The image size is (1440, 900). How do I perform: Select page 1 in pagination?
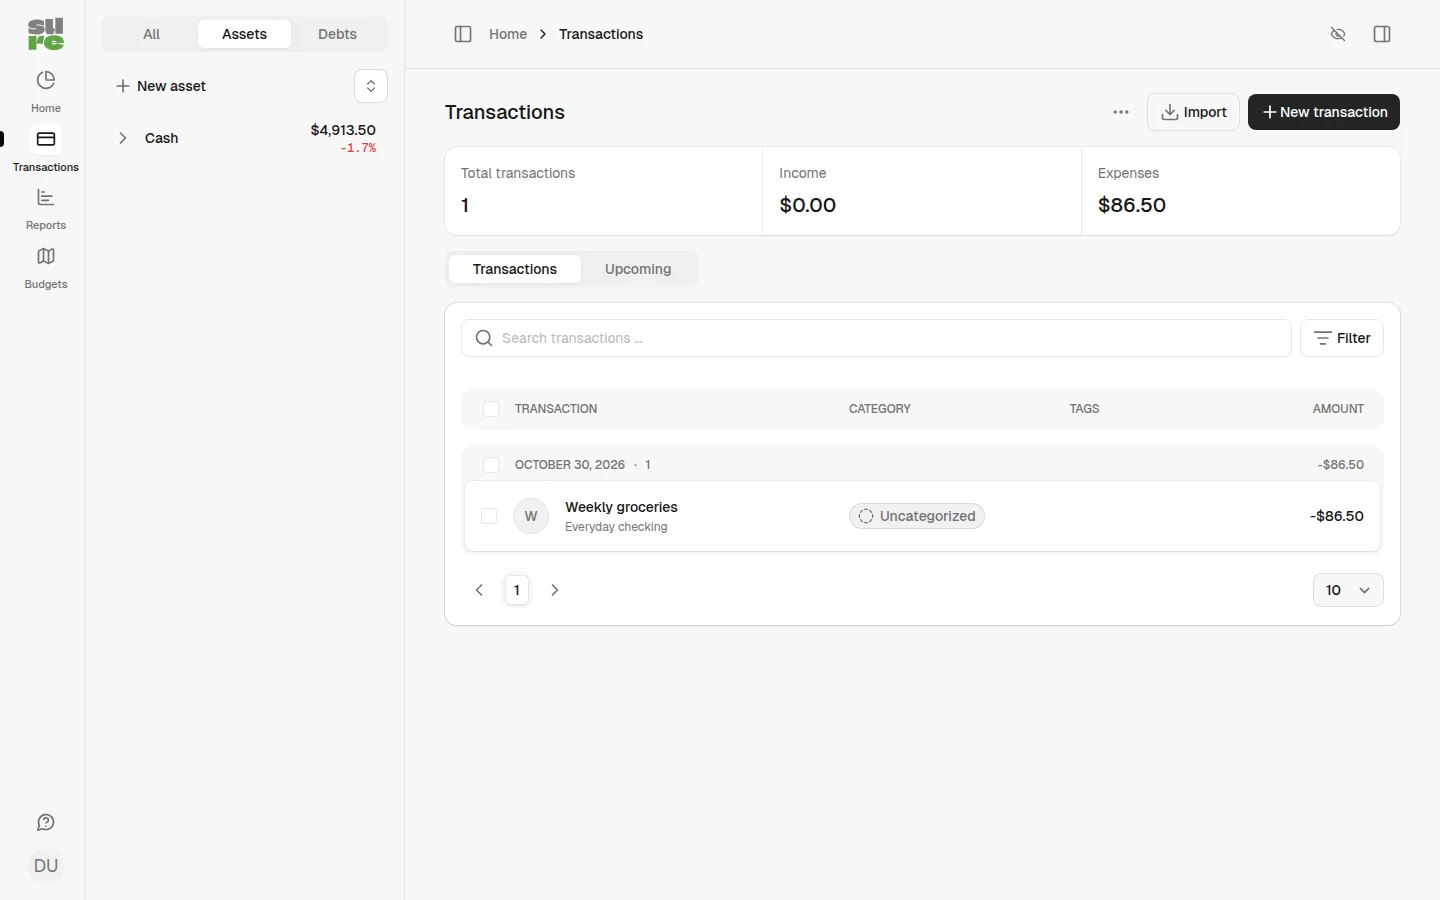click(517, 590)
